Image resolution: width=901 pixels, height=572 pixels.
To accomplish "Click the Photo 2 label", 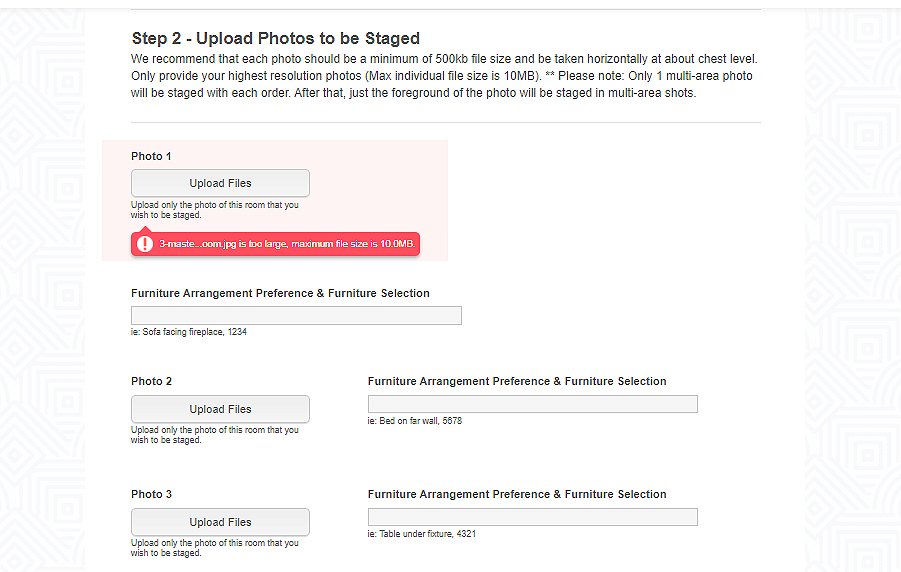I will tap(151, 381).
